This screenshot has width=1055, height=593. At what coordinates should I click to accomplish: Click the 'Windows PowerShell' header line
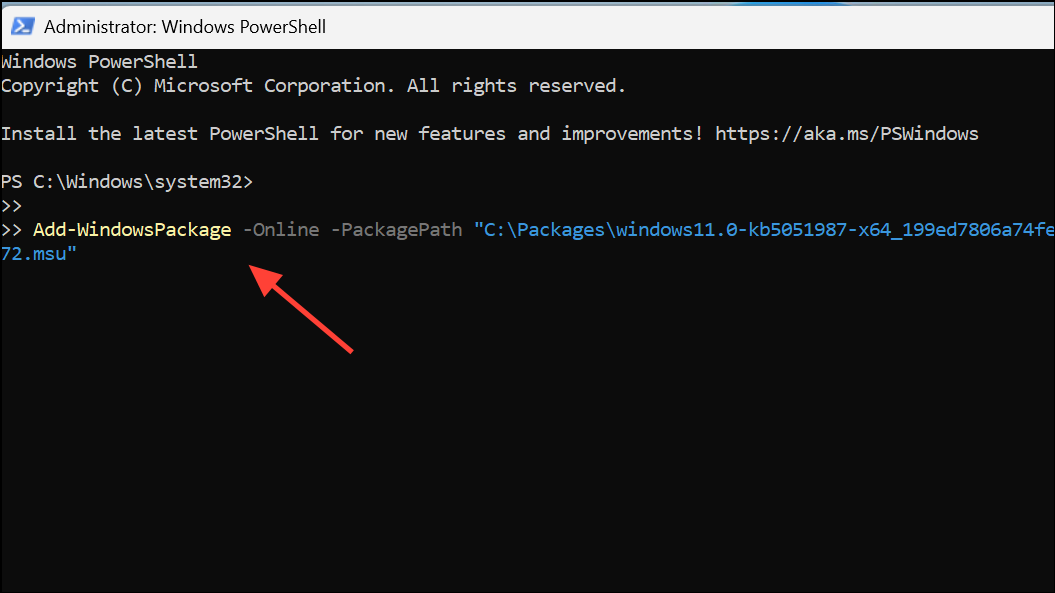point(100,61)
